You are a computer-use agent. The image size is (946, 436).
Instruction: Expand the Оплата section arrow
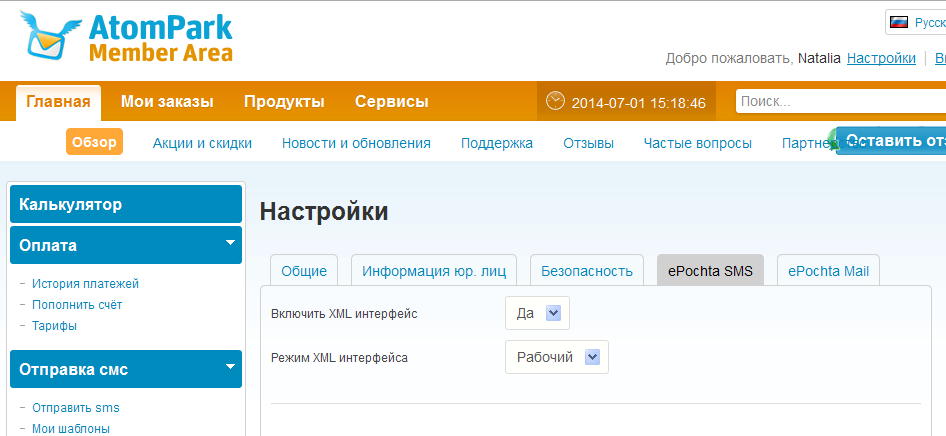click(230, 243)
